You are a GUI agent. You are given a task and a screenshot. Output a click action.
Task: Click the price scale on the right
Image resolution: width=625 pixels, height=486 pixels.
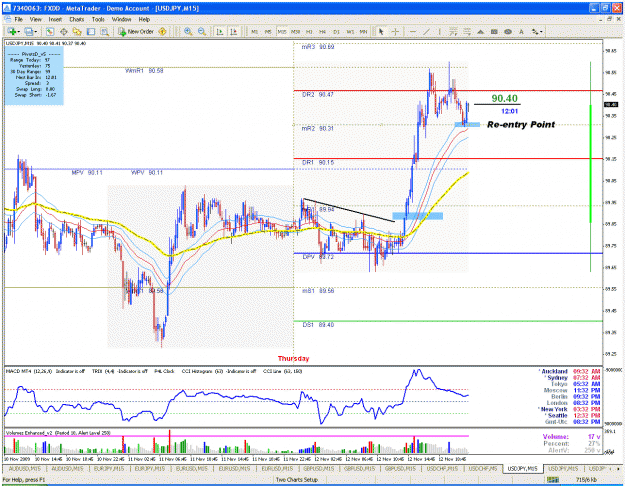tap(613, 203)
